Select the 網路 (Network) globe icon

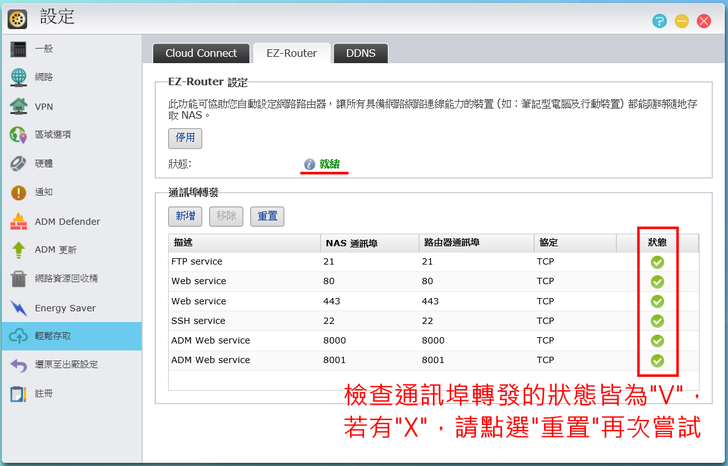point(18,77)
